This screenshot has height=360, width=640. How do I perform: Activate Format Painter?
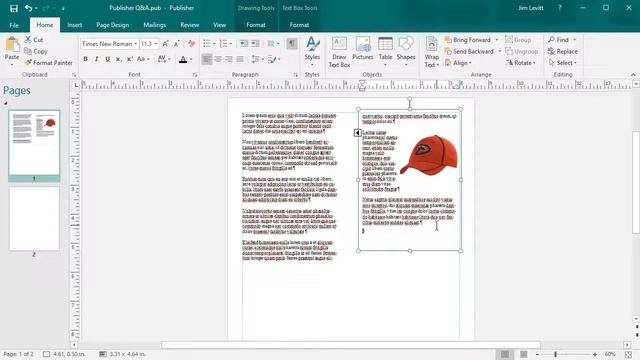pos(49,63)
